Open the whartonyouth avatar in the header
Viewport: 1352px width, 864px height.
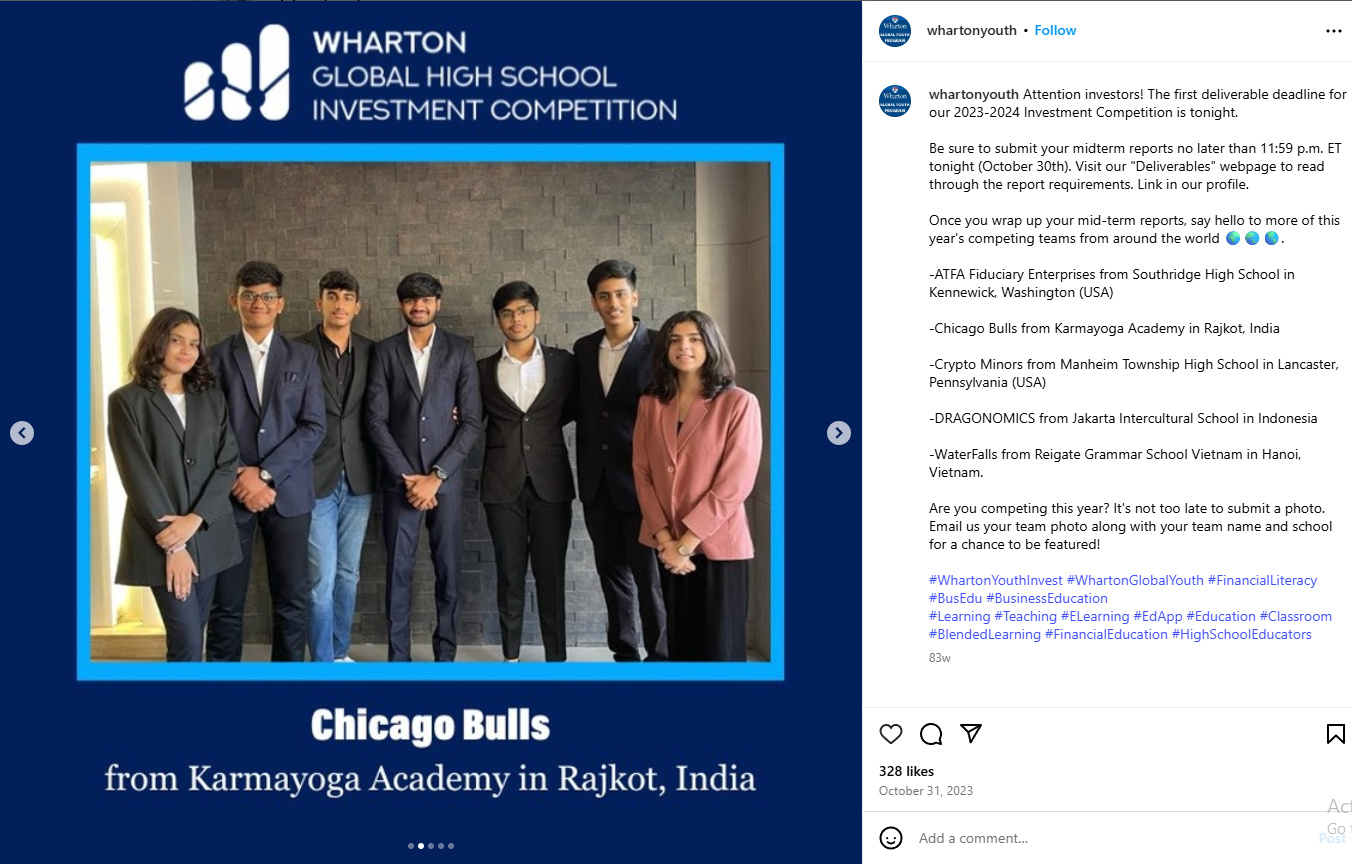(x=895, y=31)
